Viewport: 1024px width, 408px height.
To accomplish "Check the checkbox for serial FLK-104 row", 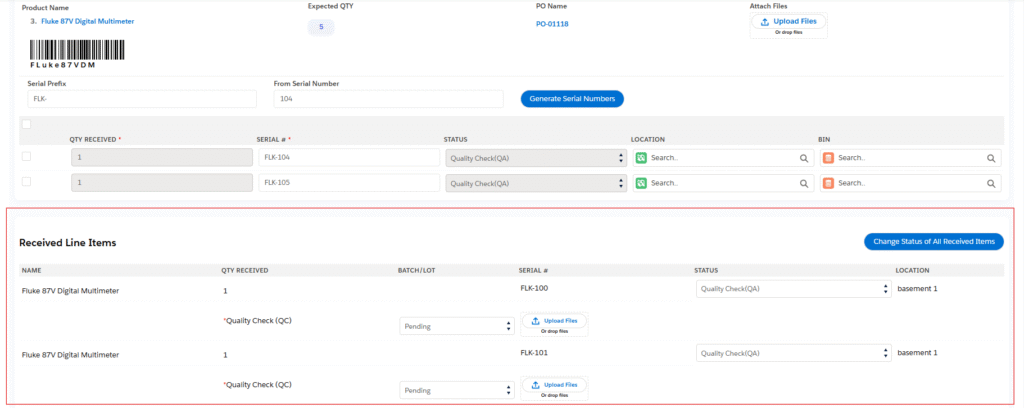I will click(x=26, y=157).
